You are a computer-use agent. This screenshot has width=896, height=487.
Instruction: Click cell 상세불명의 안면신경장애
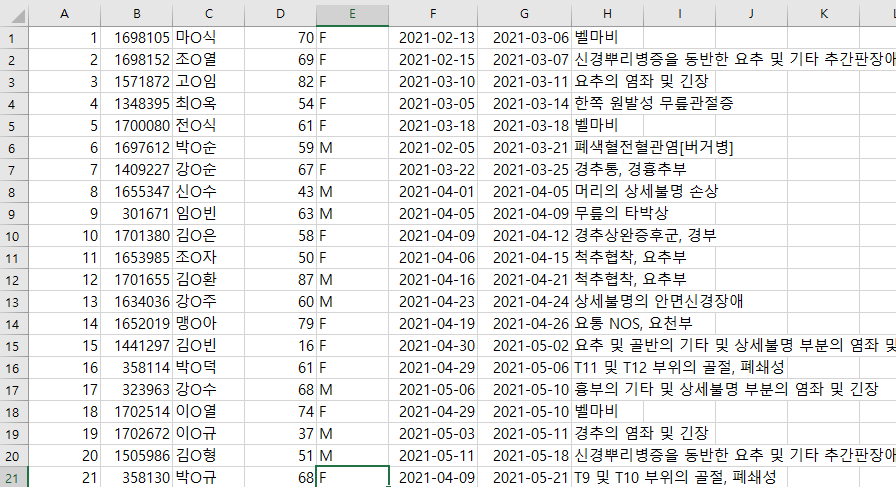(x=658, y=302)
